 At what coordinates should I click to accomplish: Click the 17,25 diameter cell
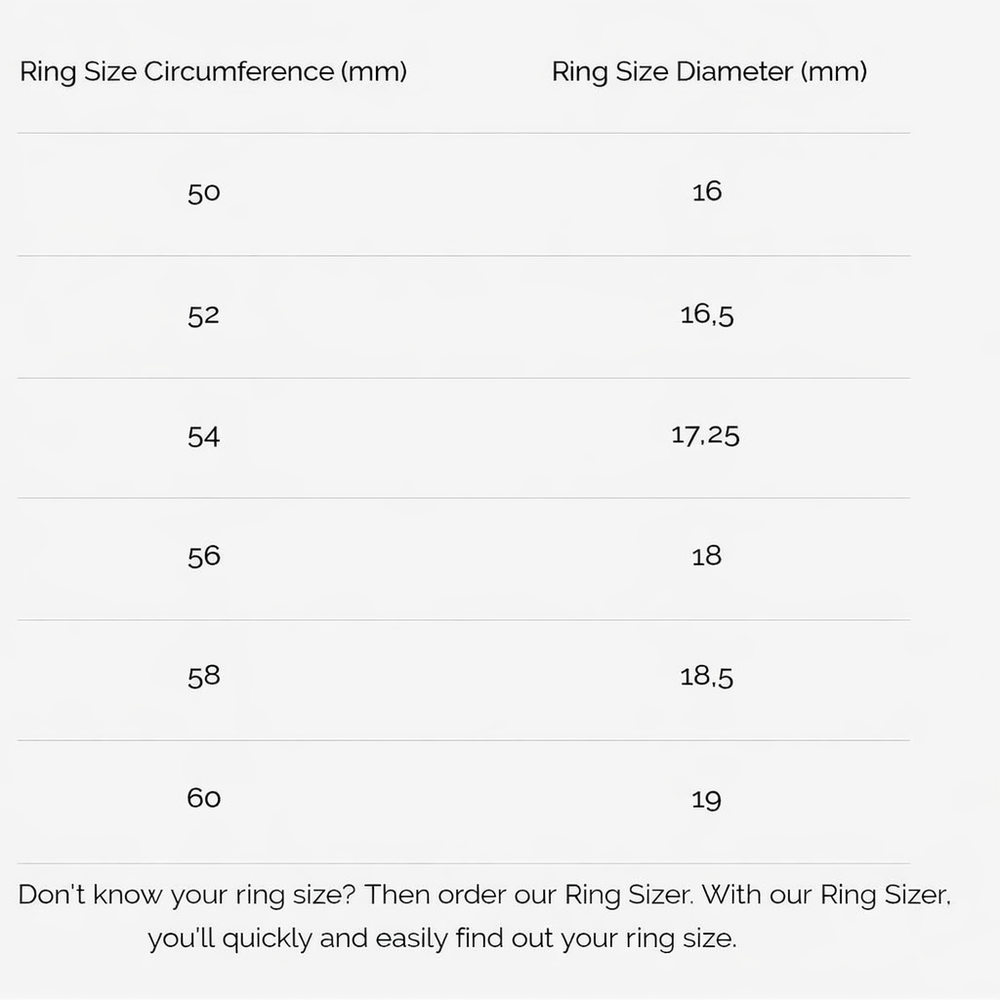pyautogui.click(x=706, y=435)
